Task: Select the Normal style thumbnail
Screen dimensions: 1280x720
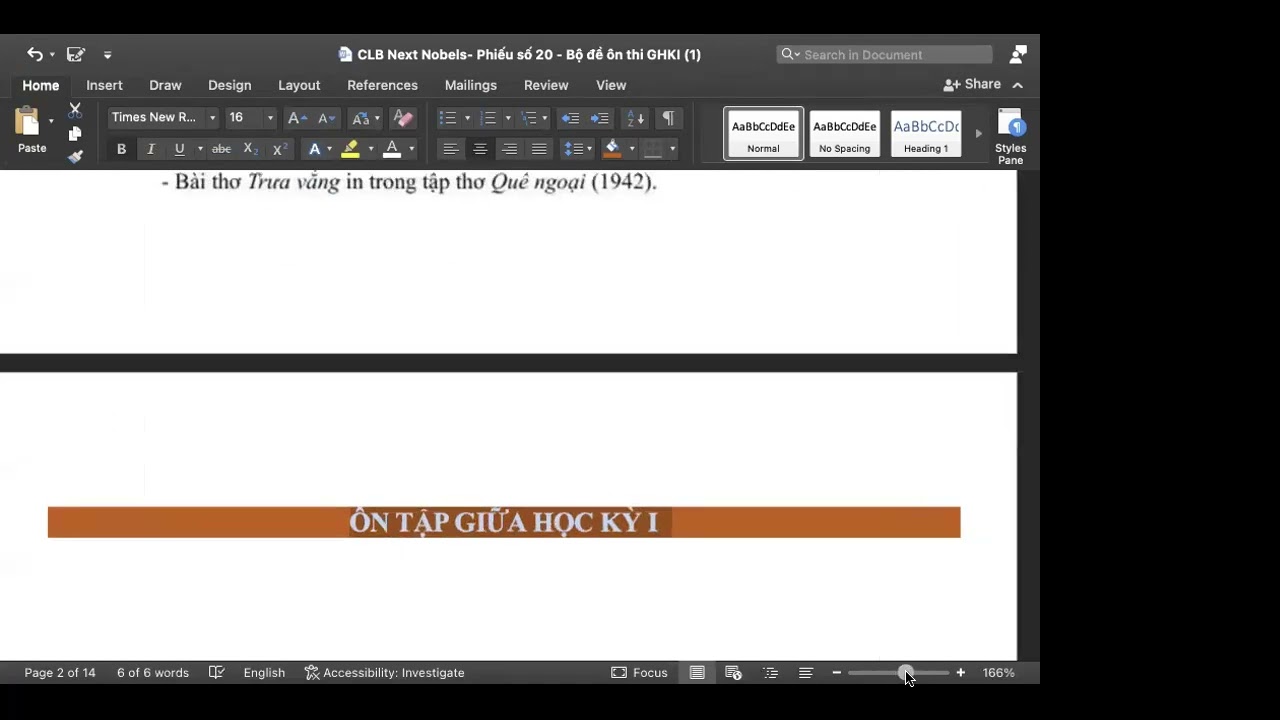Action: point(763,133)
